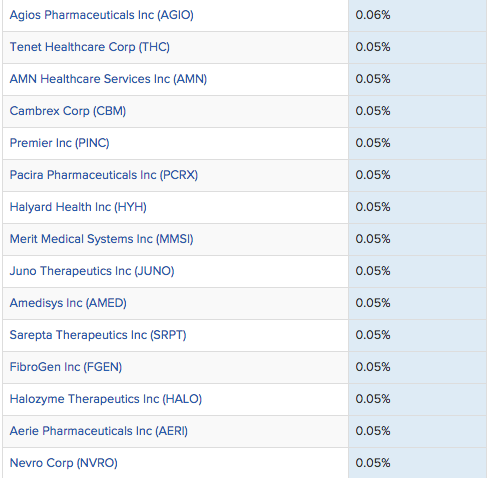The height and width of the screenshot is (478, 491).
Task: Select Halozyme Therapeutics Inc (HALO) link
Action: (106, 399)
